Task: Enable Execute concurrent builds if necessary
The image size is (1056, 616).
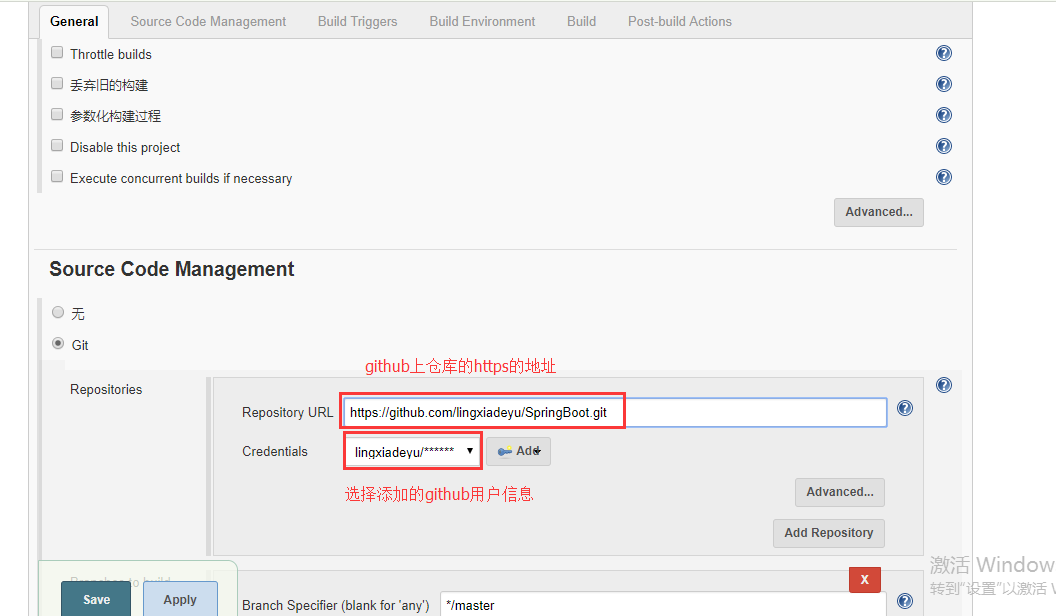Action: coord(57,176)
